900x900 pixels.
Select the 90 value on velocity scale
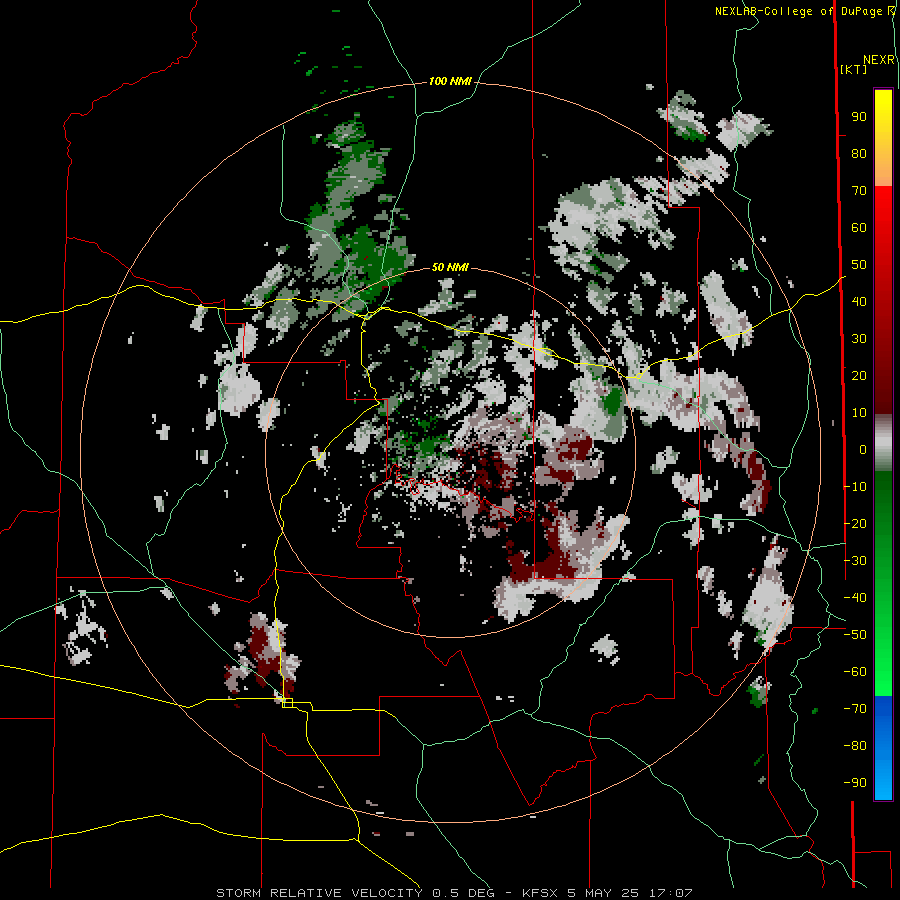859,117
